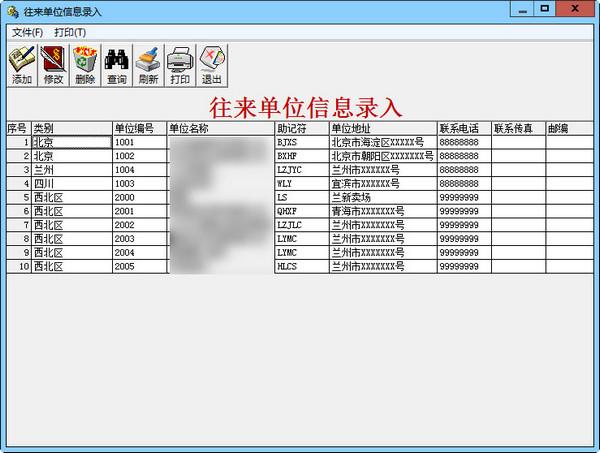Image resolution: width=600 pixels, height=453 pixels.
Task: Click the 类别 column header
Action: 72,129
